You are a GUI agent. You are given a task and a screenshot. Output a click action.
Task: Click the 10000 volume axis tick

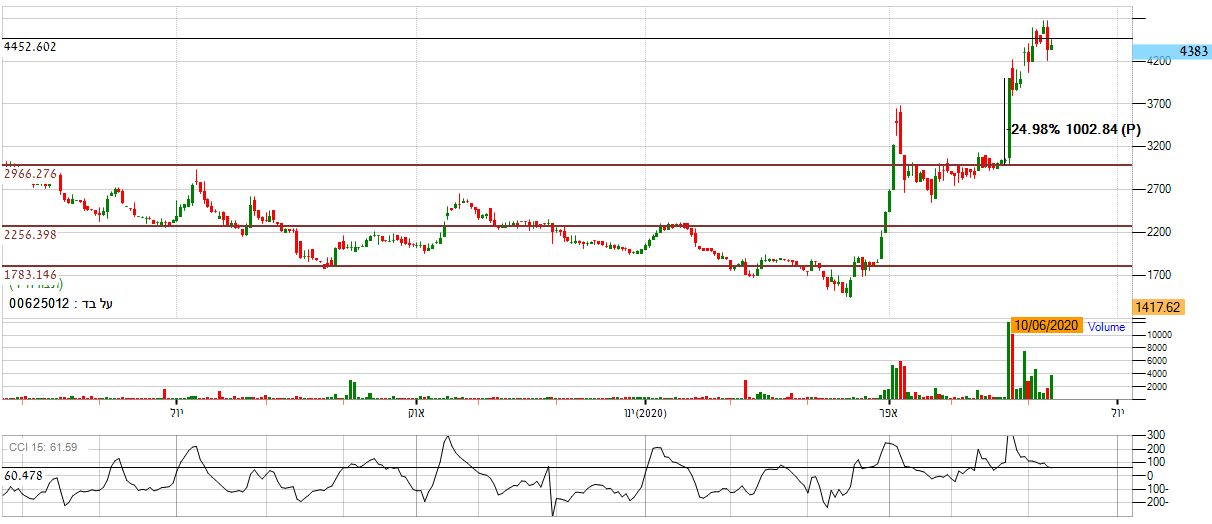click(x=1159, y=335)
